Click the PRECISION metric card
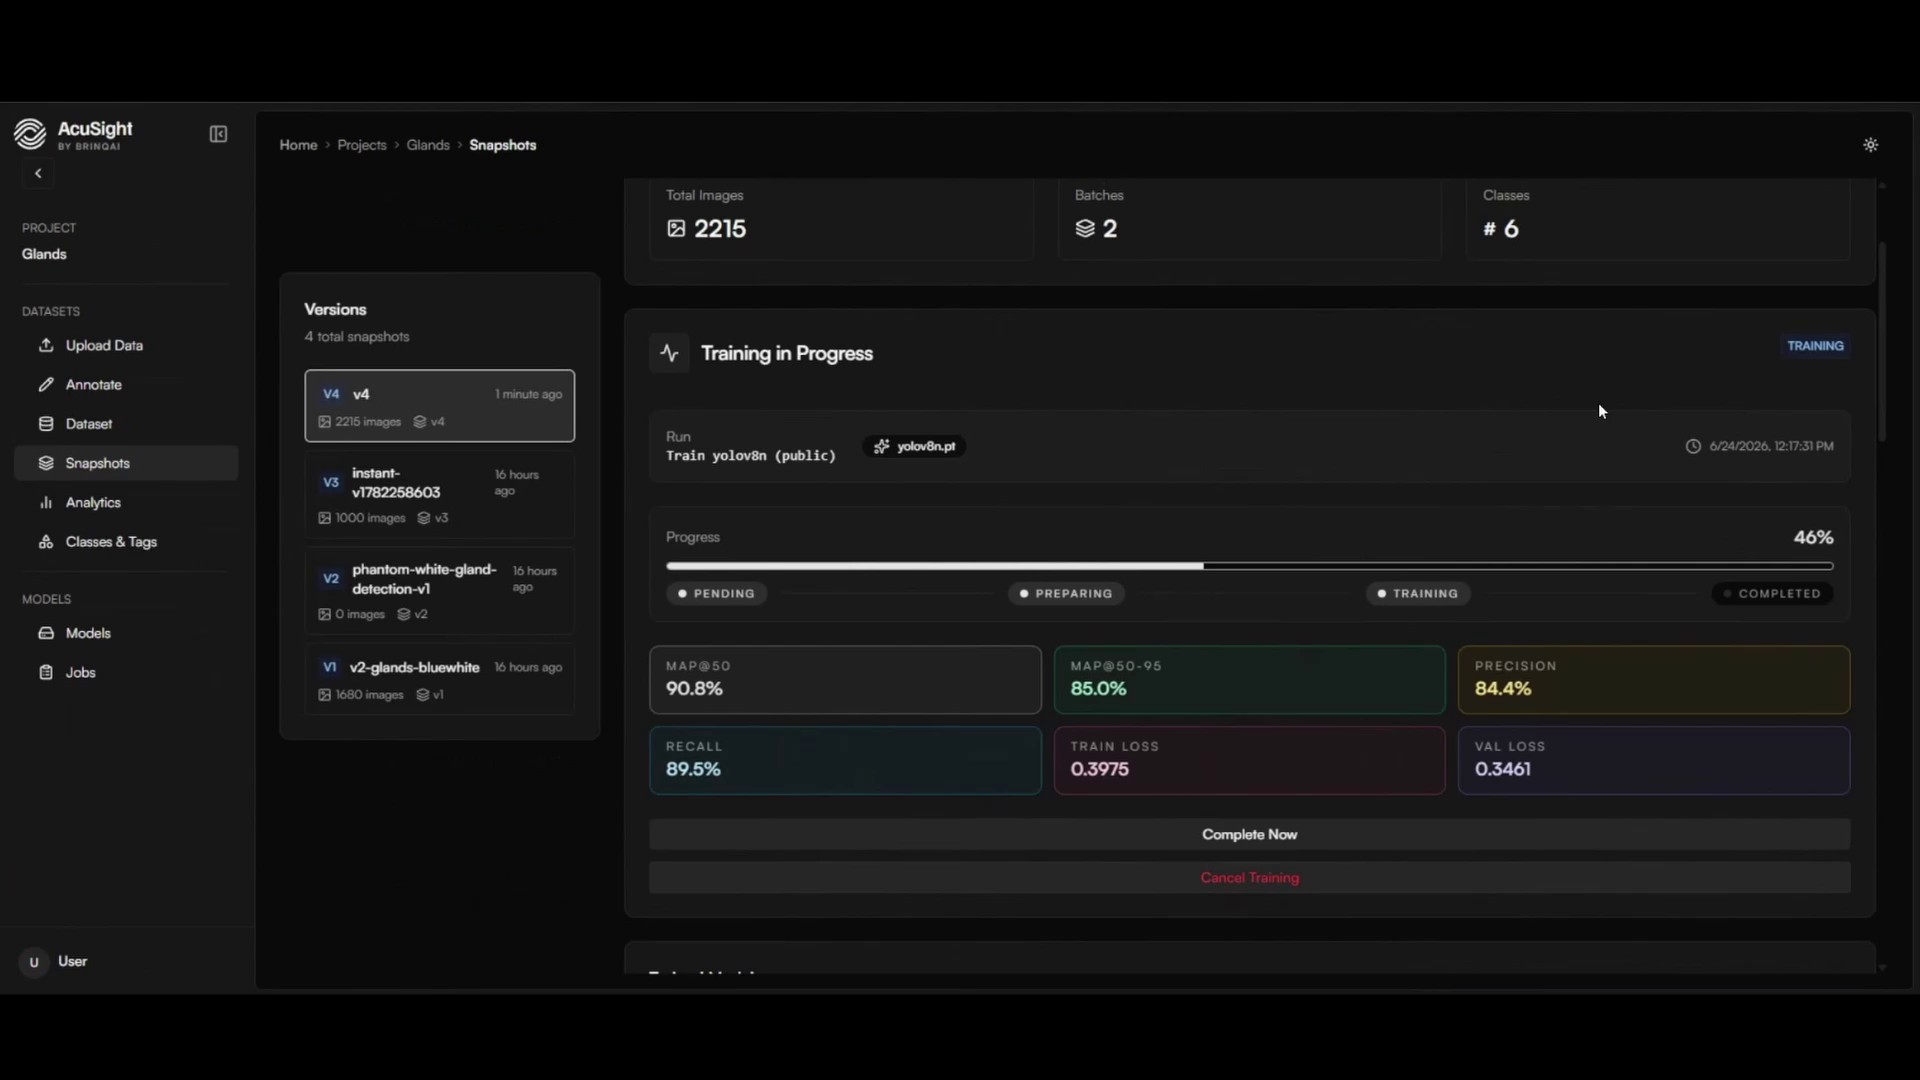The height and width of the screenshot is (1080, 1920). point(1654,680)
